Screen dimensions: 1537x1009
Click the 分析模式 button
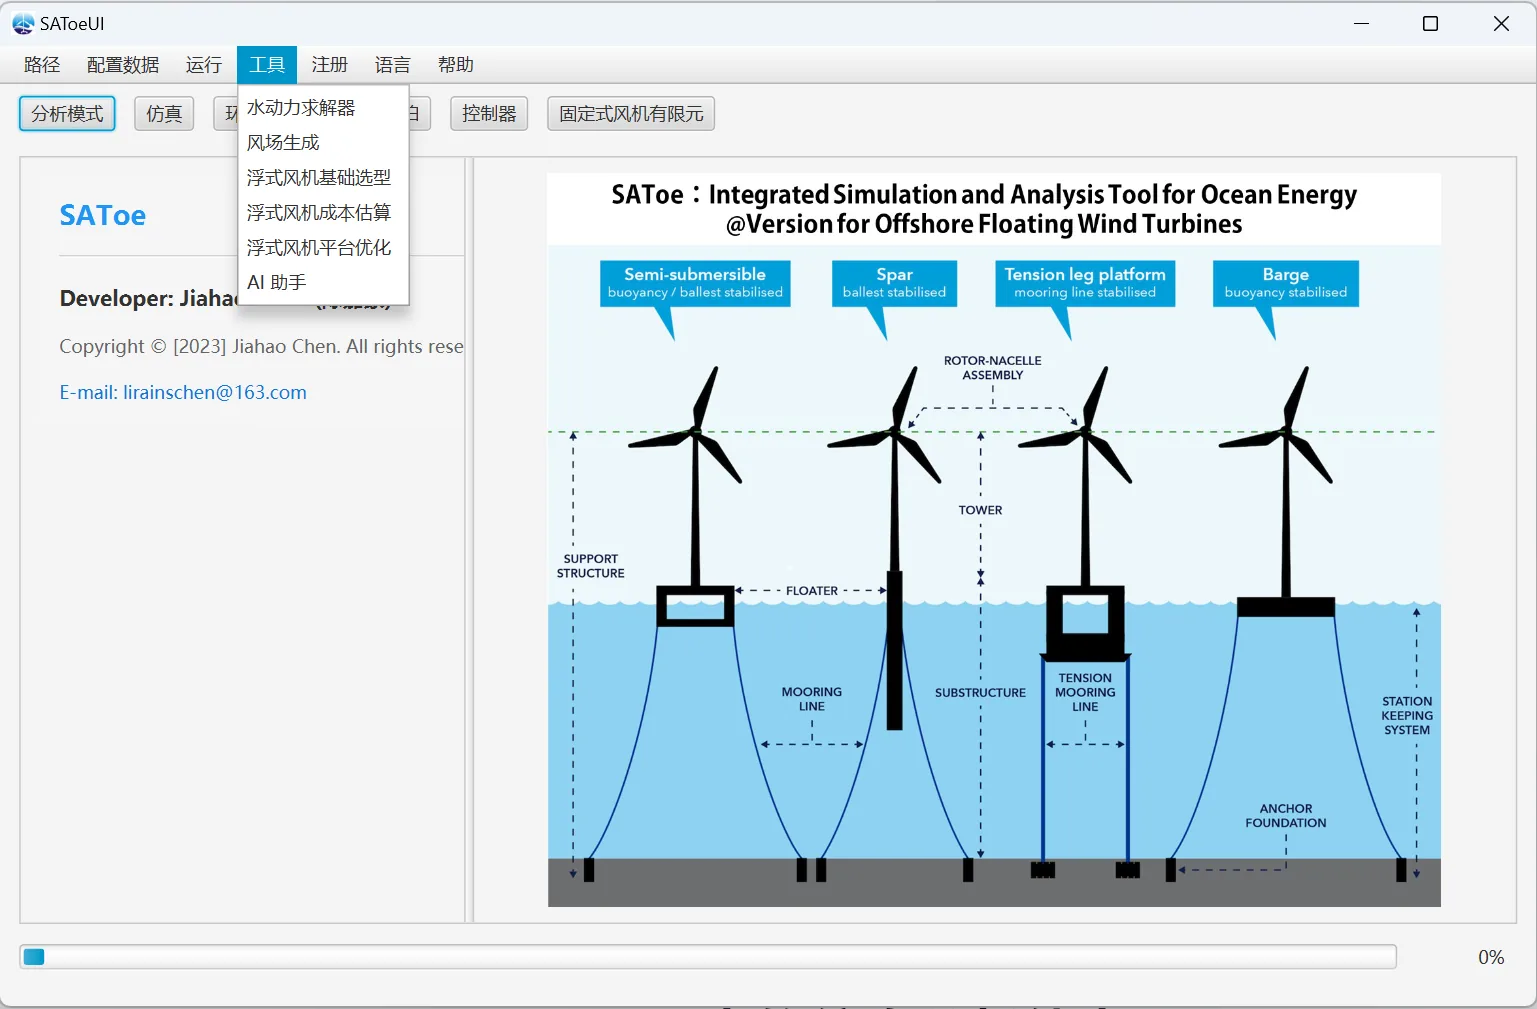(x=67, y=114)
